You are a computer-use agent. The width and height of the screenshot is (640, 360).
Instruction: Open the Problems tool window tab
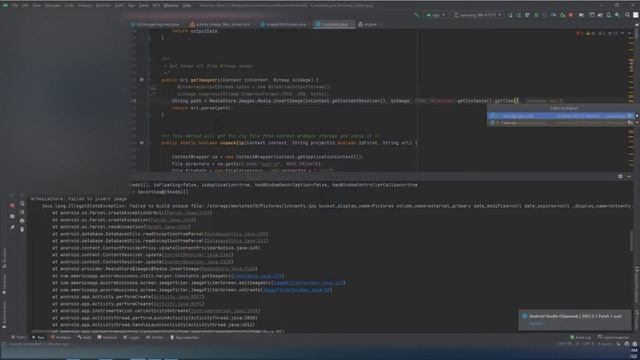[x=60, y=338]
